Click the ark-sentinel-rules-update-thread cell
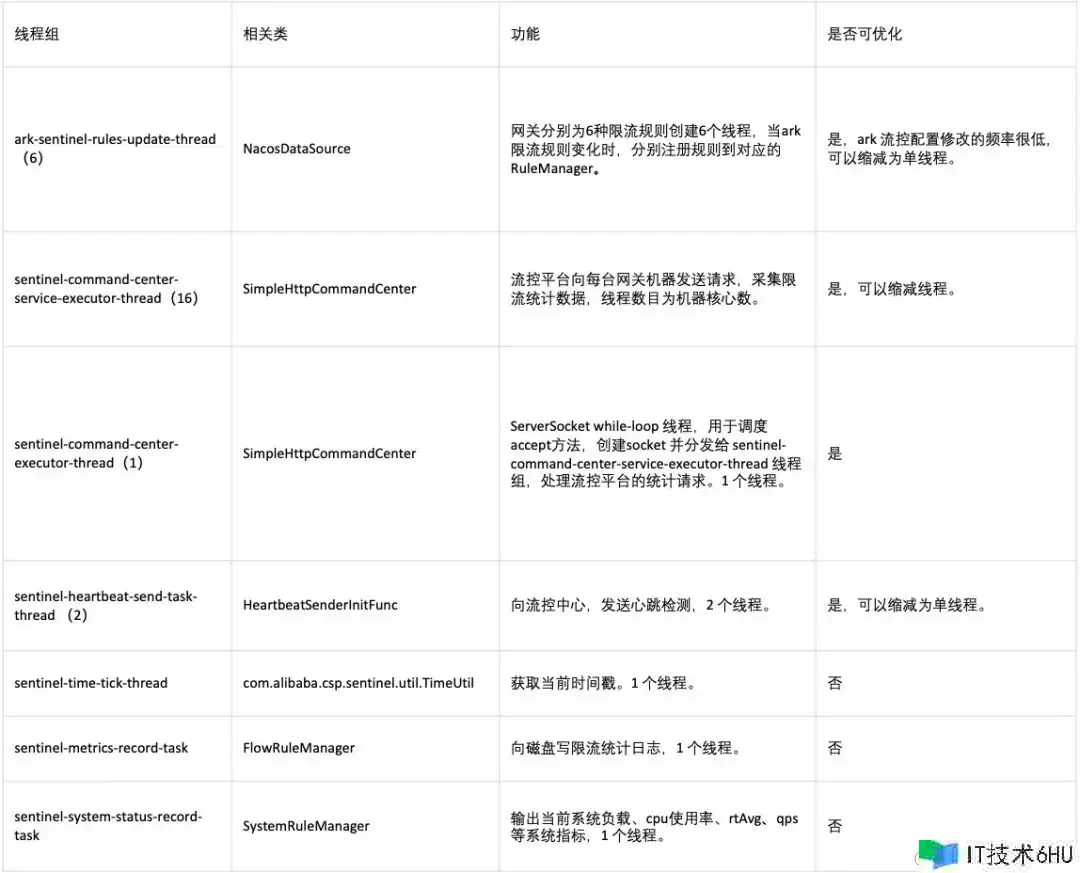The width and height of the screenshot is (1080, 873). [114, 148]
